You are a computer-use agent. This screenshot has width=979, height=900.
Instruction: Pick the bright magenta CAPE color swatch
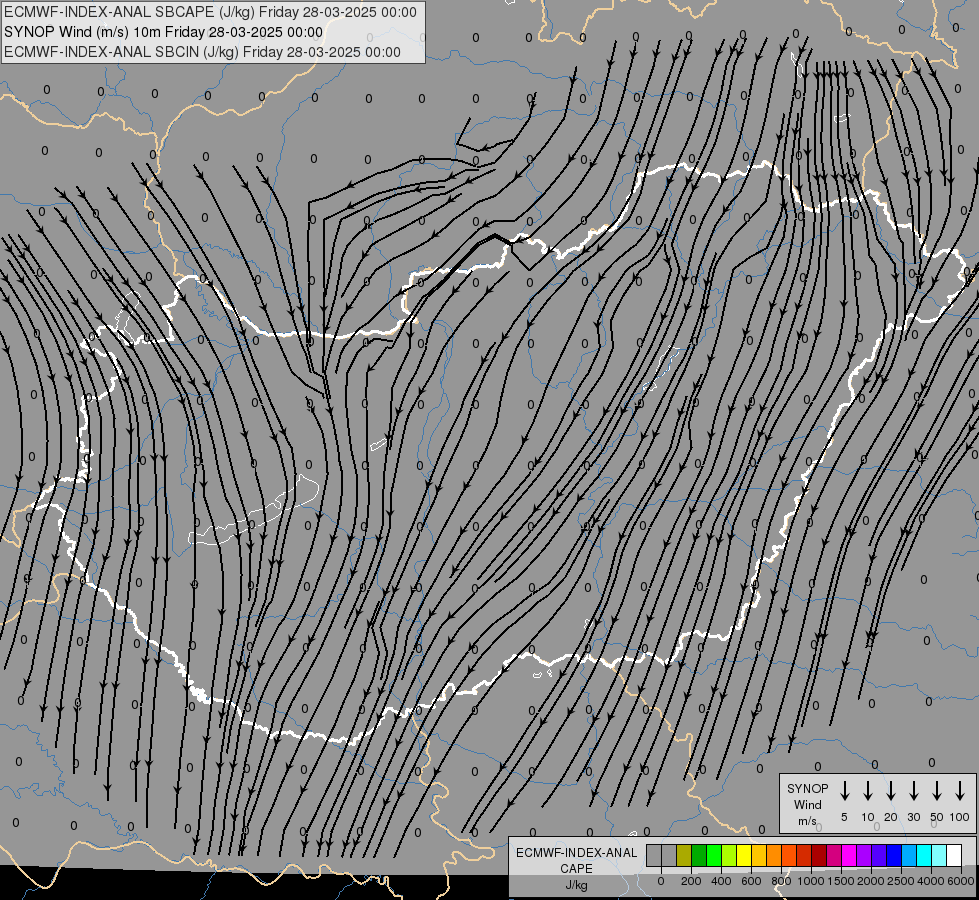[849, 855]
